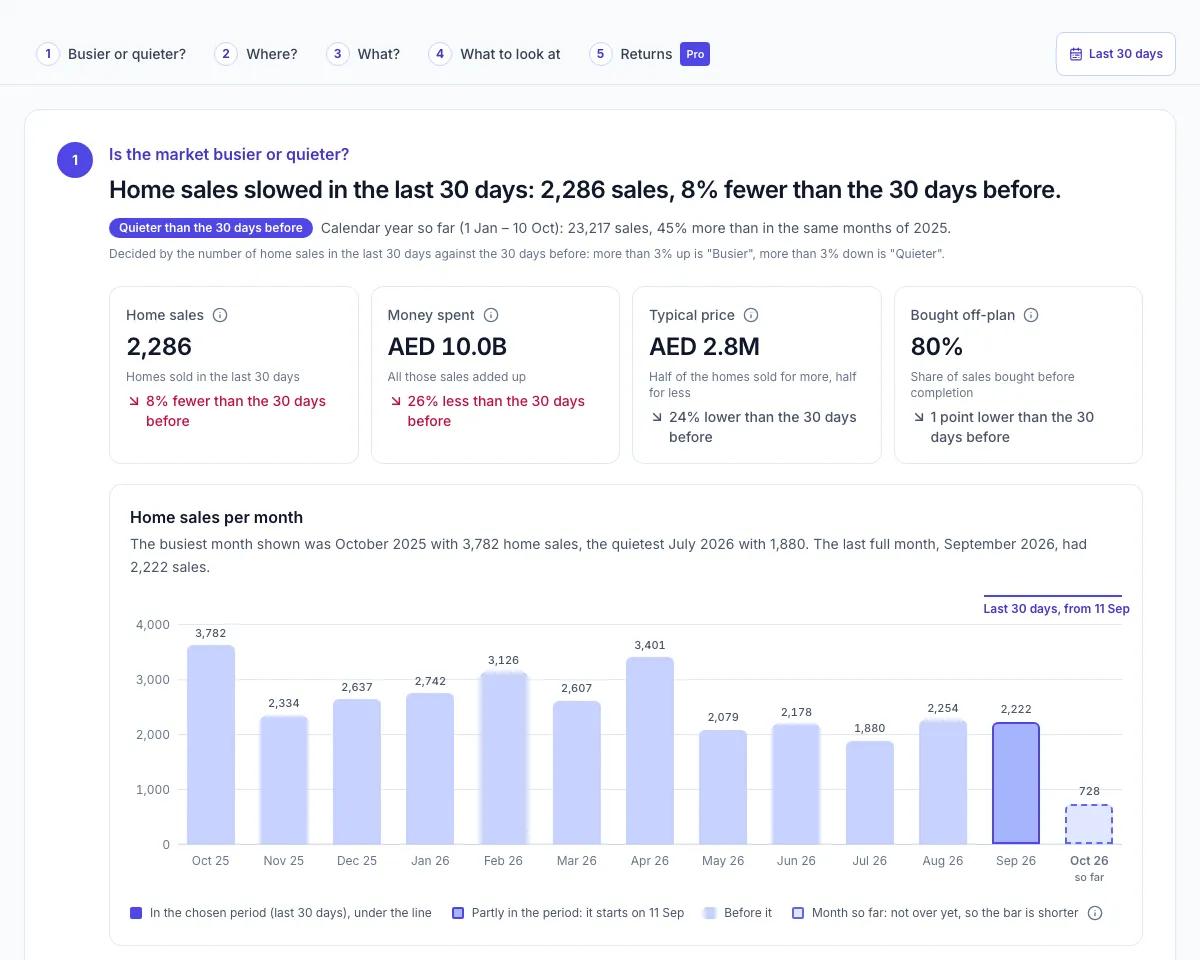Open step 5 Returns section
This screenshot has width=1200, height=960.
(631, 54)
